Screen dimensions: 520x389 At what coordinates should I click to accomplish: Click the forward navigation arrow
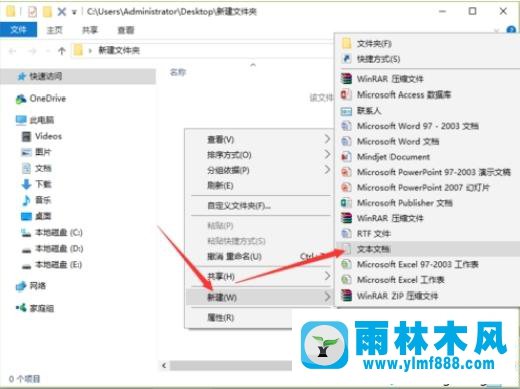coord(32,51)
